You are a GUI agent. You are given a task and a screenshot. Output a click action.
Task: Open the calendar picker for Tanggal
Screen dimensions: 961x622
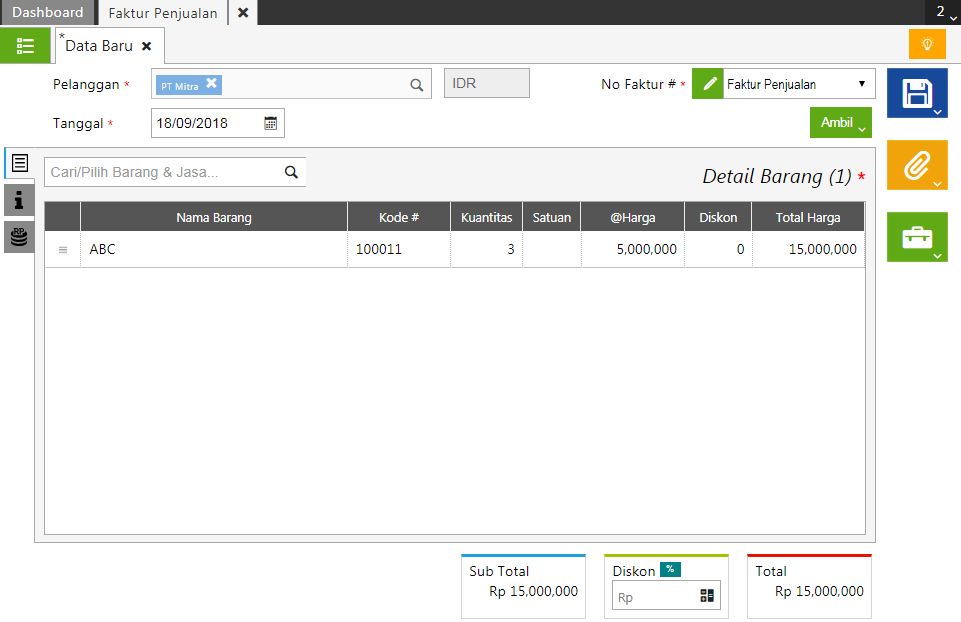(x=270, y=123)
